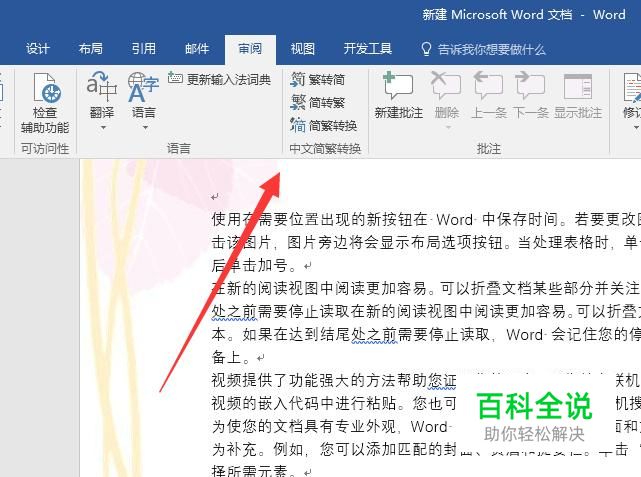Click the word 使用 in the first paragraph
The height and width of the screenshot is (477, 641).
(227, 219)
